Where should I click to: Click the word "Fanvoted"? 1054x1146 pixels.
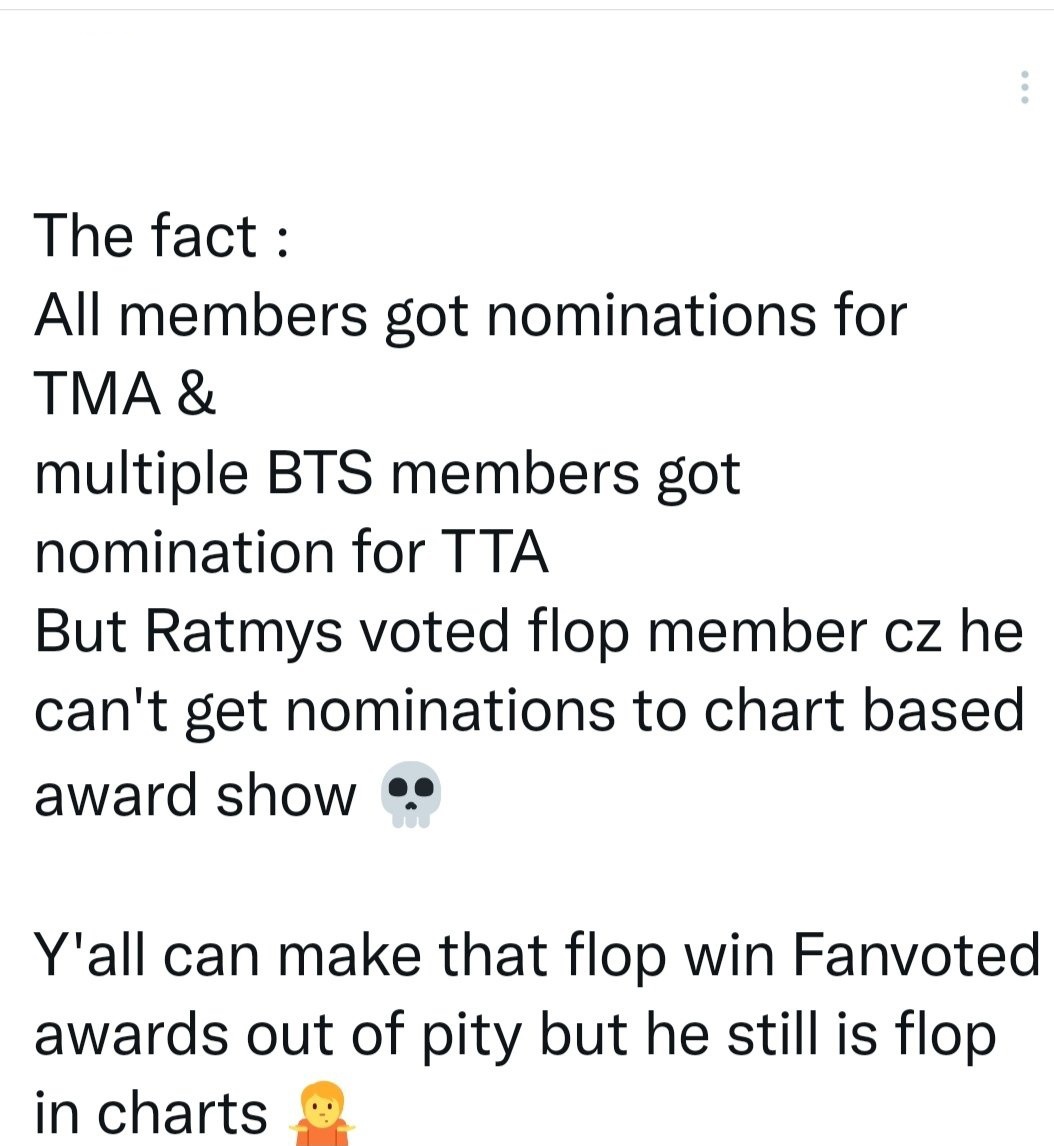point(916,954)
